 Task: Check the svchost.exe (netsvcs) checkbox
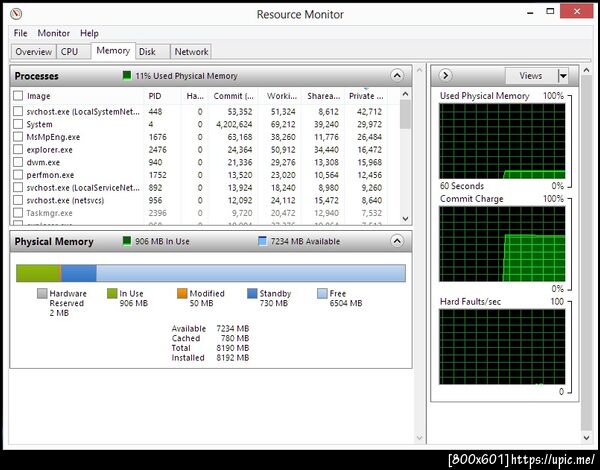pos(18,200)
